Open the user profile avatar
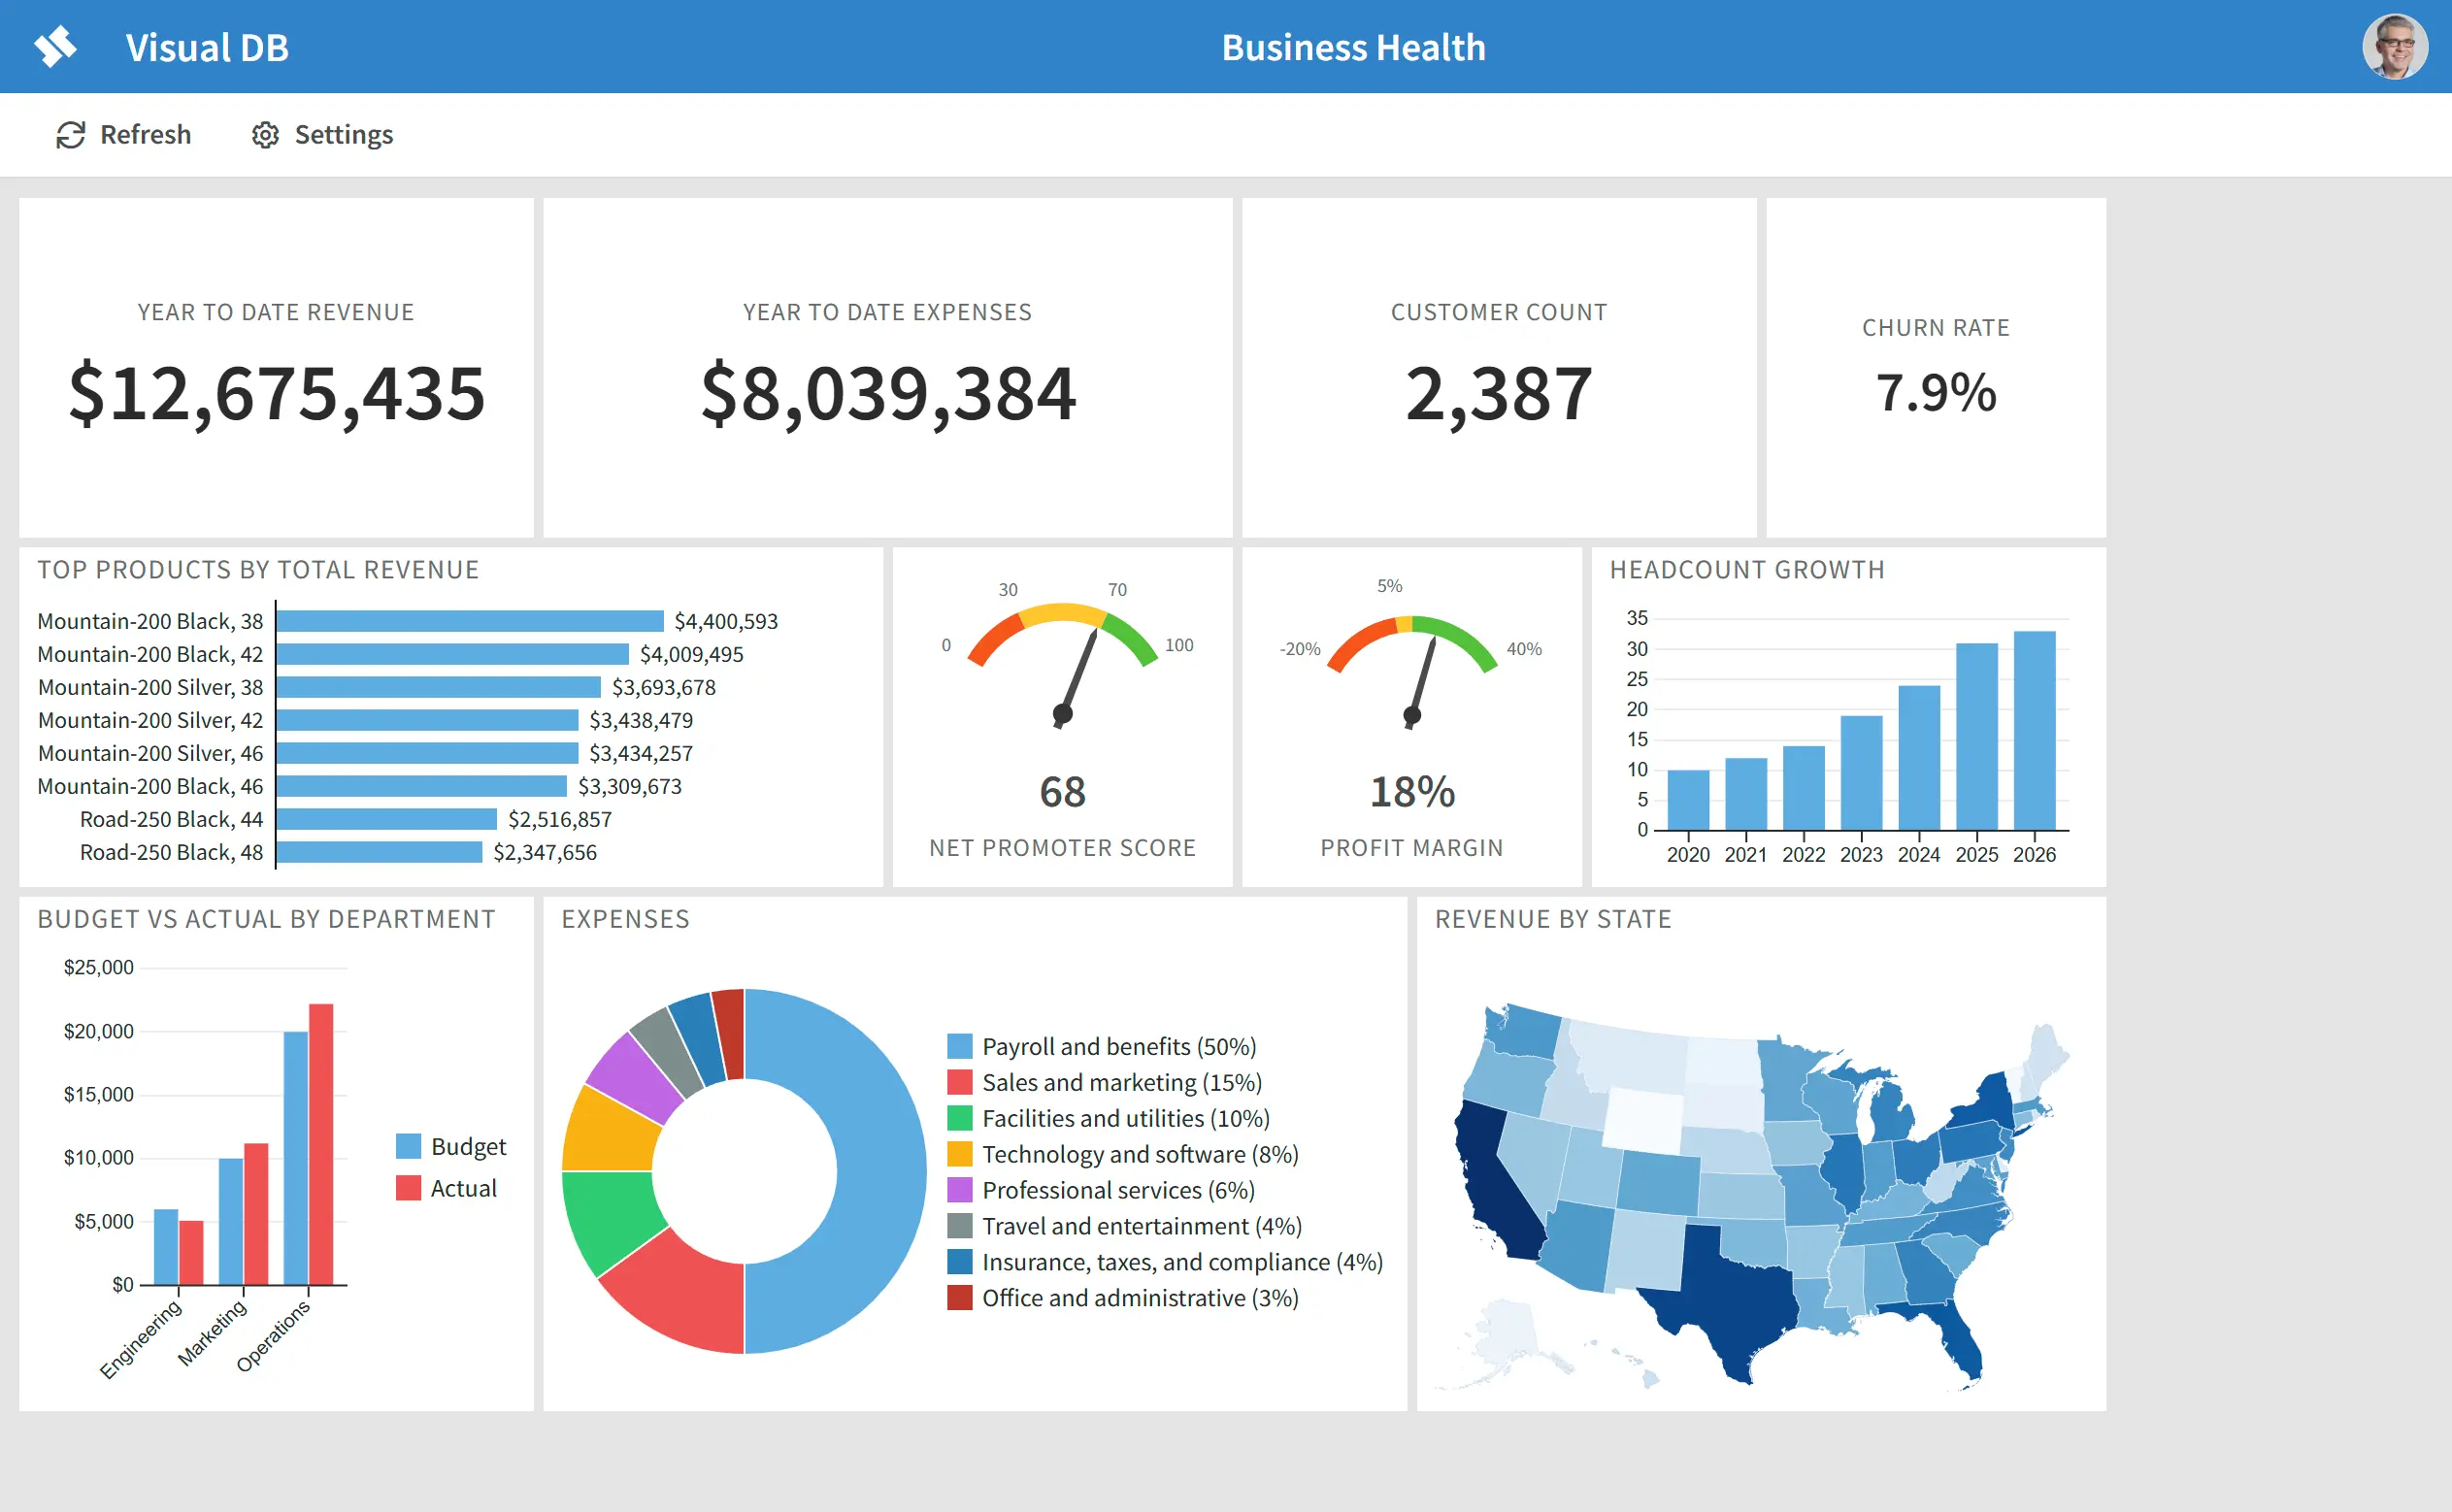 (2395, 46)
